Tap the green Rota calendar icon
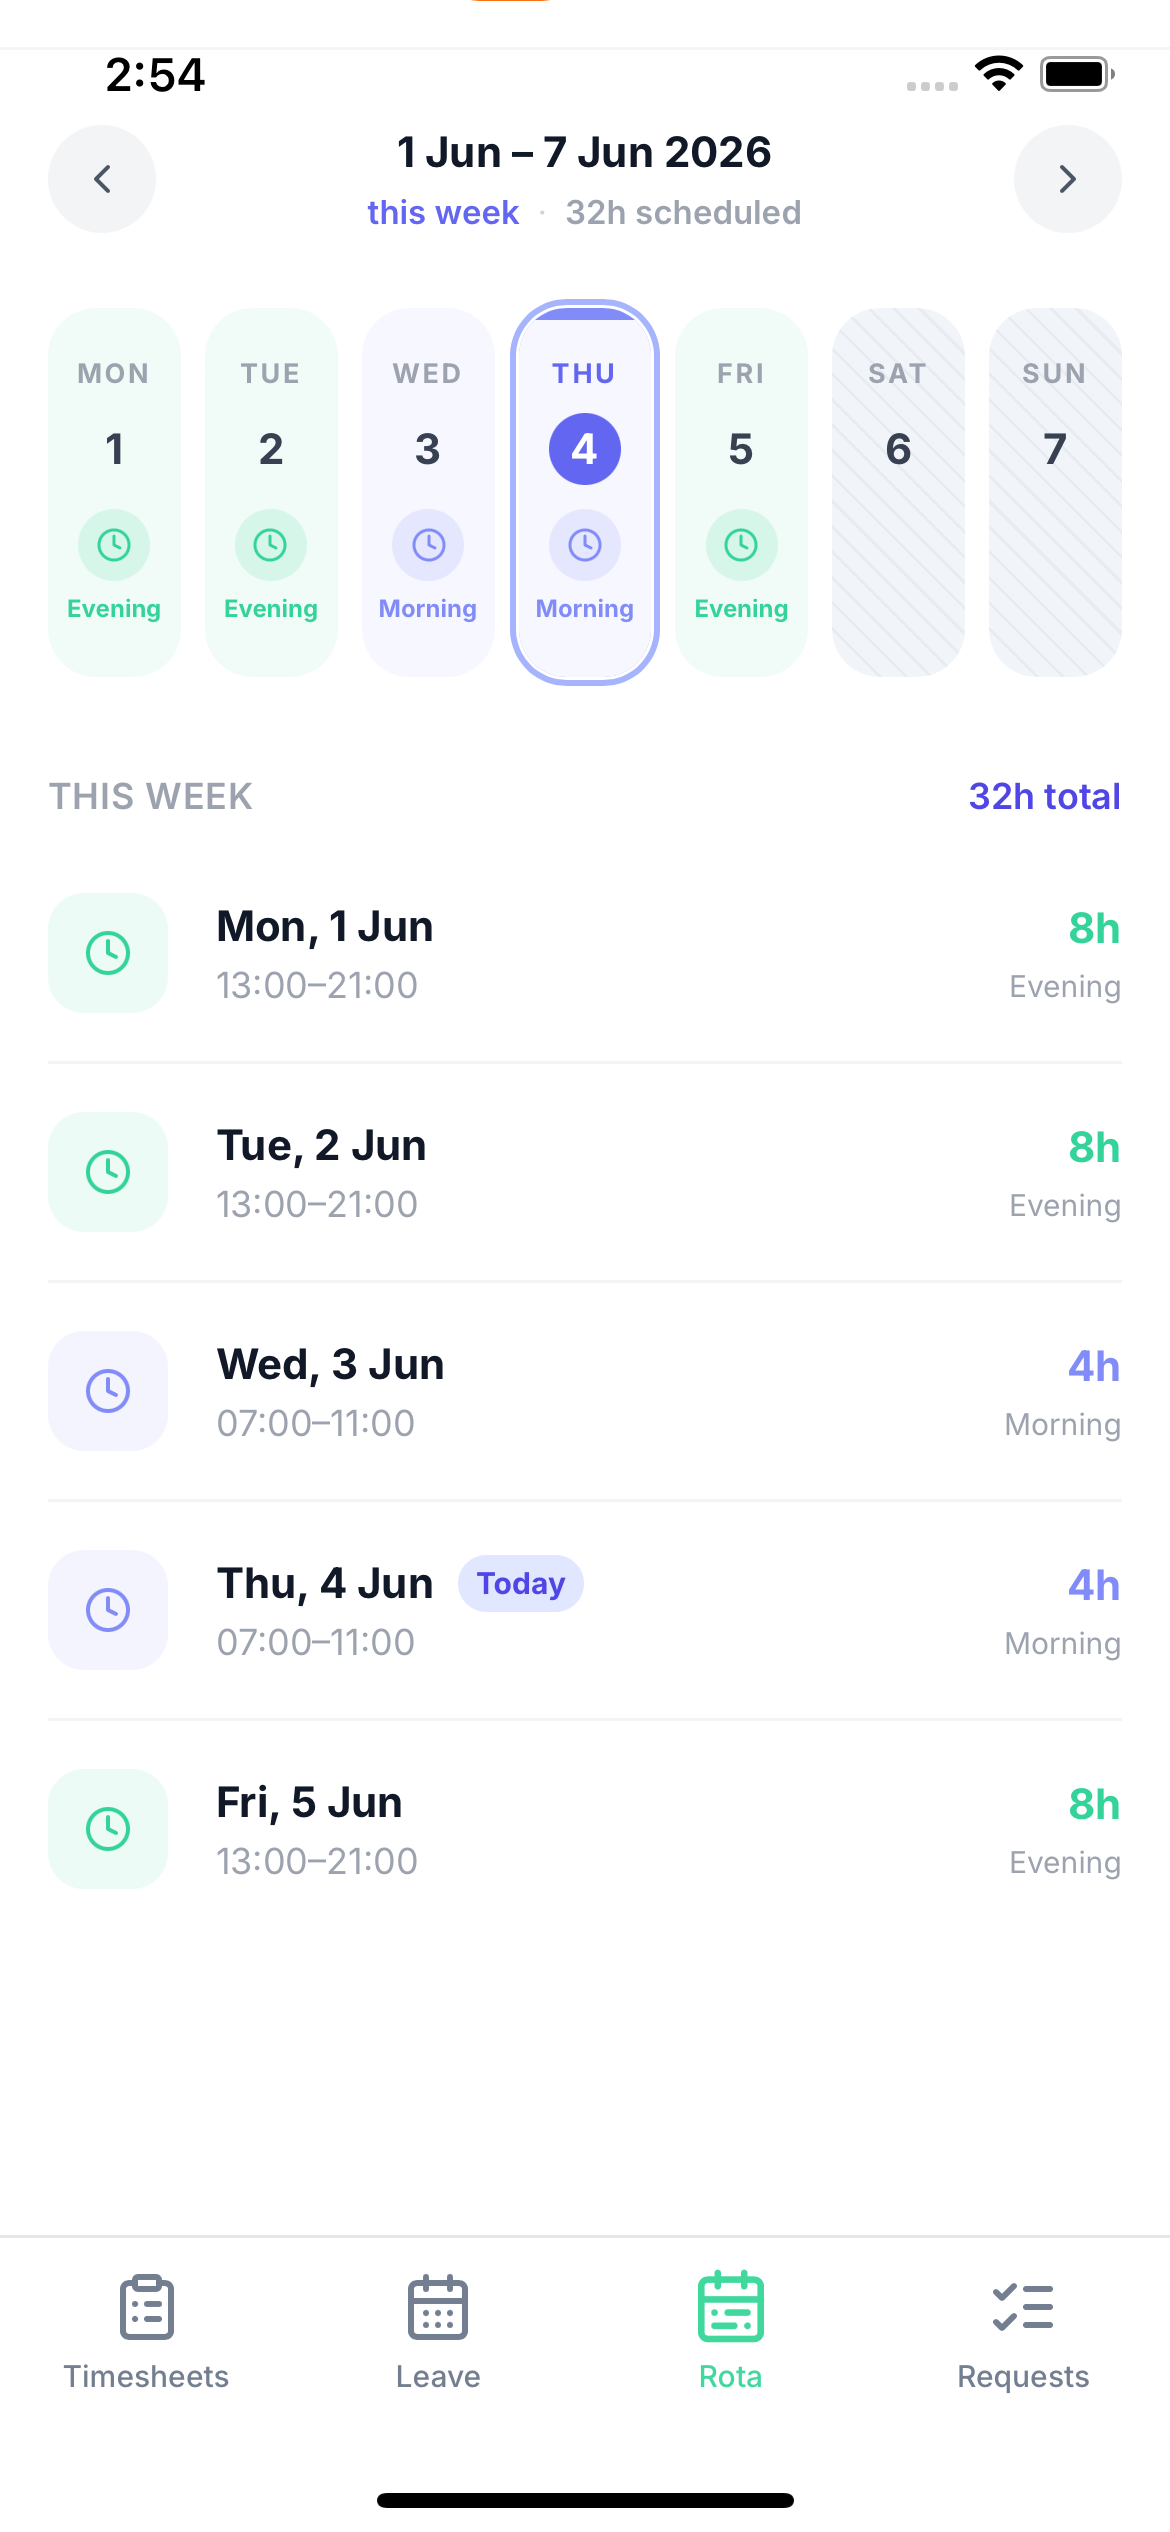Screen dimensions: 1170x2532 [731, 2307]
